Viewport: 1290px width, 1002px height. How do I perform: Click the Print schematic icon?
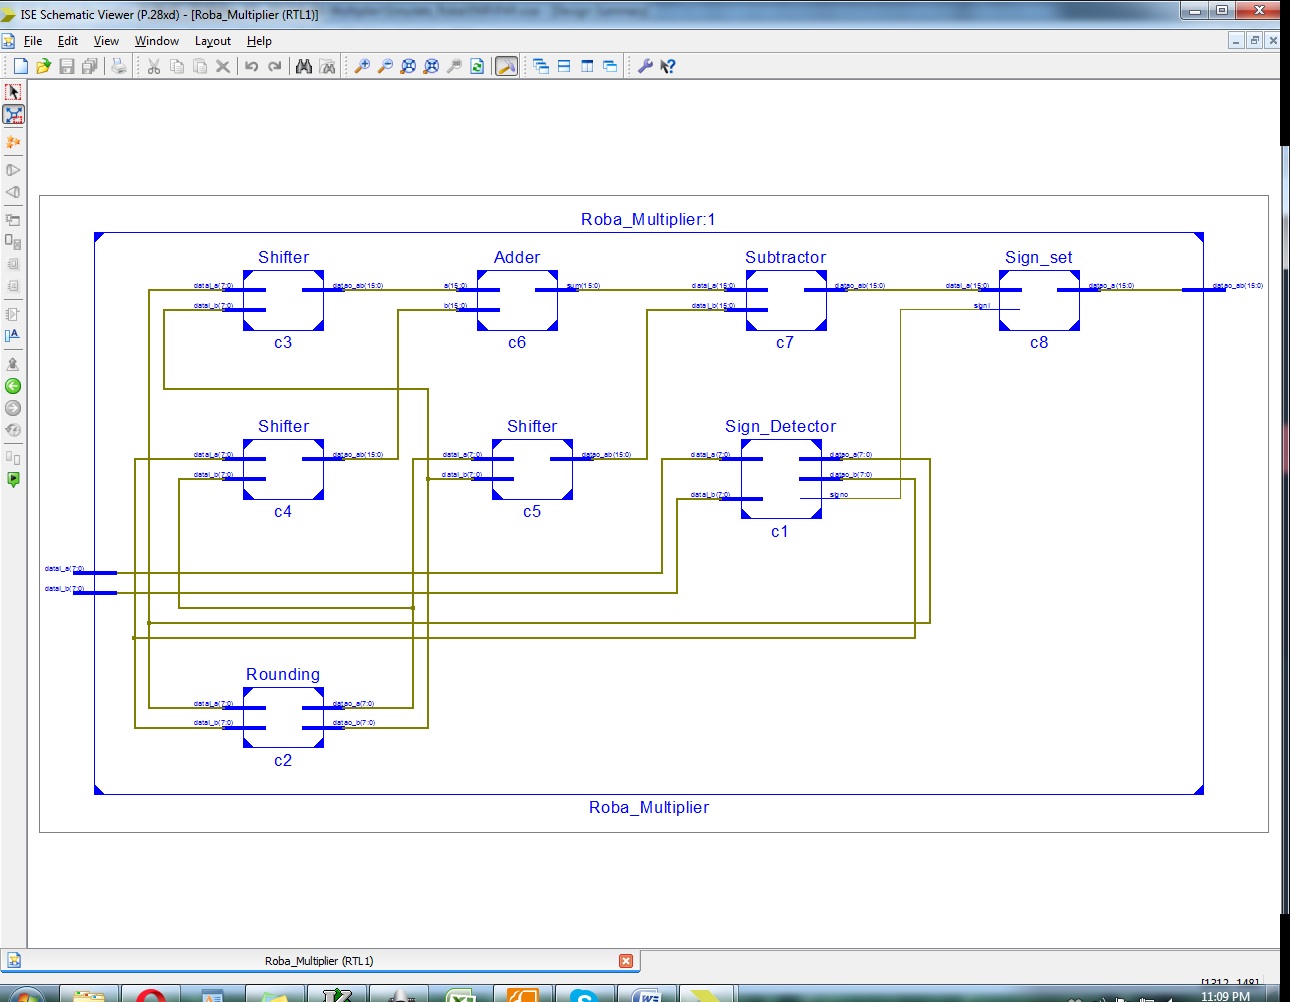click(117, 66)
